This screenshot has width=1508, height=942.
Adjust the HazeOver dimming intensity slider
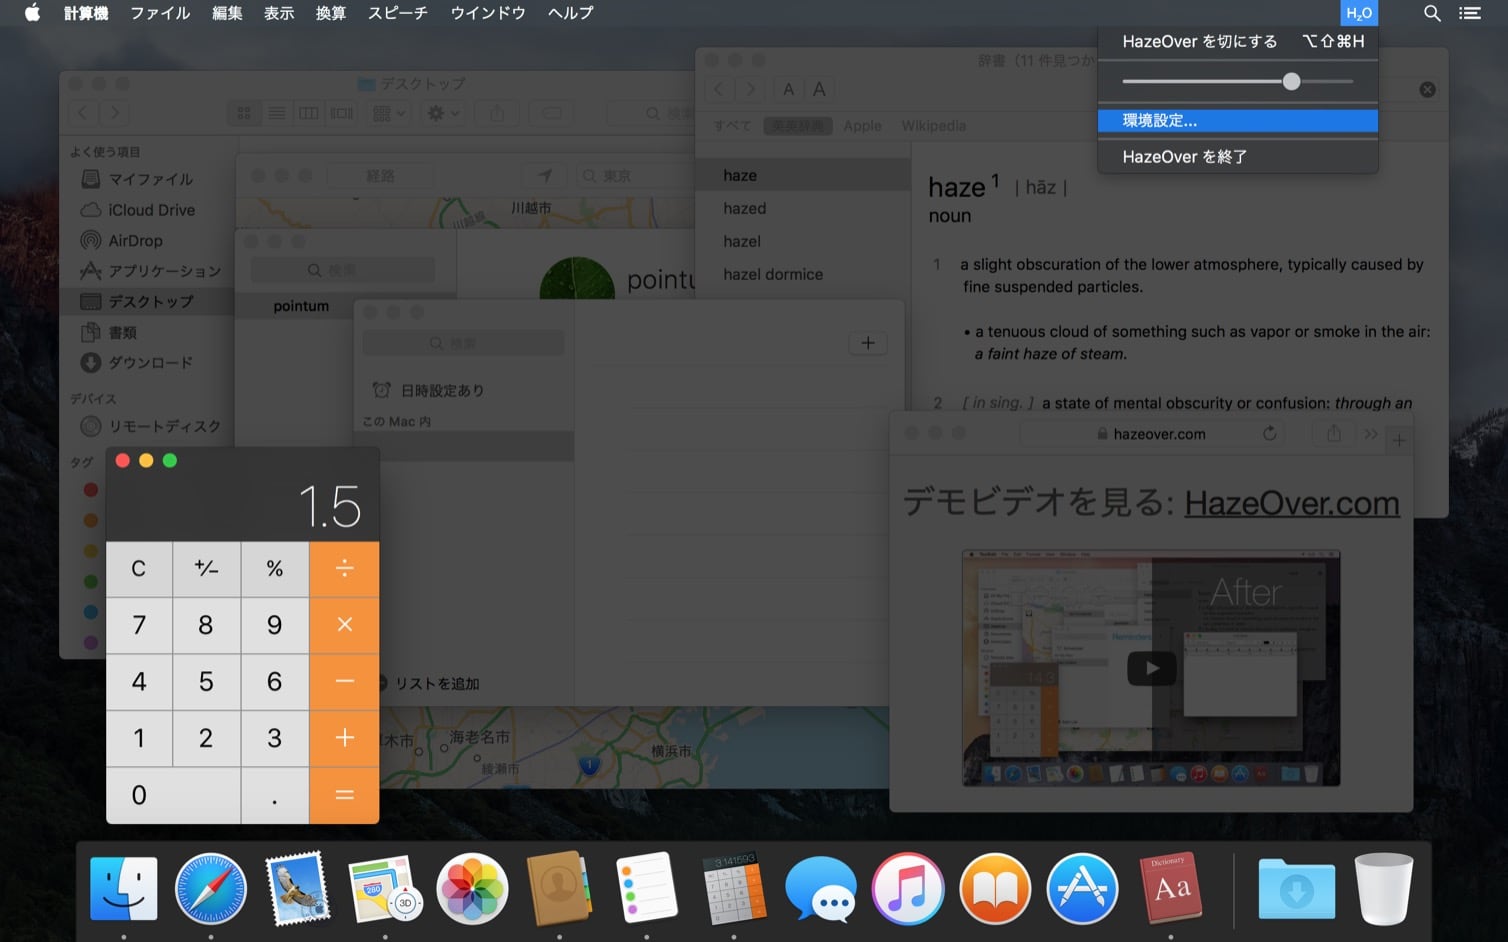[x=1291, y=81]
